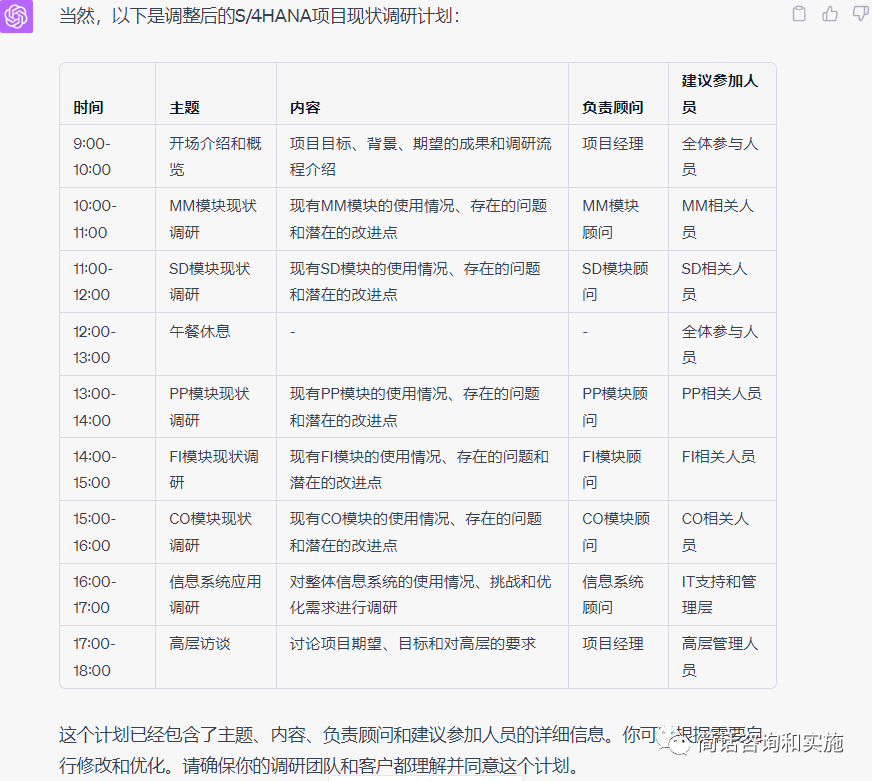Click the IT支持和管理层 participants cell
The height and width of the screenshot is (781, 872).
click(x=719, y=594)
